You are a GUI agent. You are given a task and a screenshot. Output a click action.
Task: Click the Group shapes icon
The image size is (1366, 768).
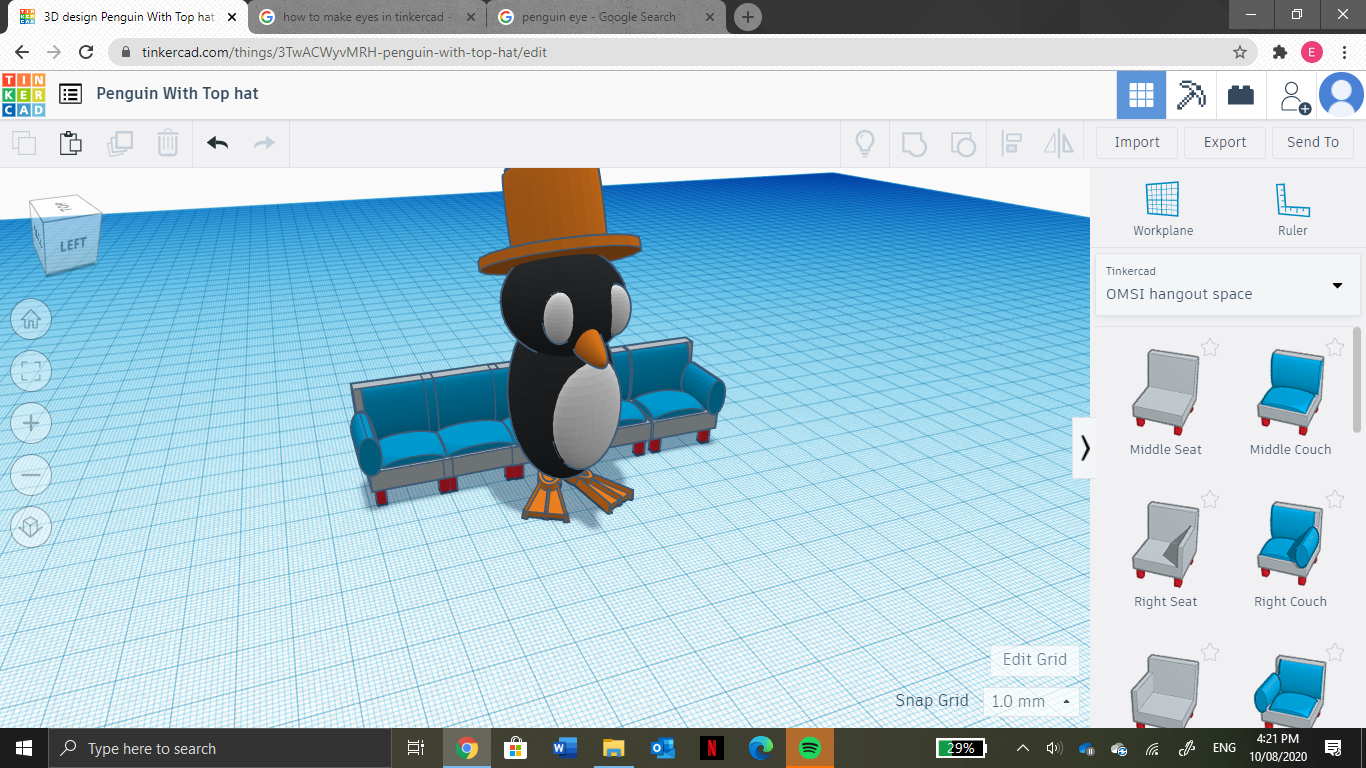click(914, 143)
